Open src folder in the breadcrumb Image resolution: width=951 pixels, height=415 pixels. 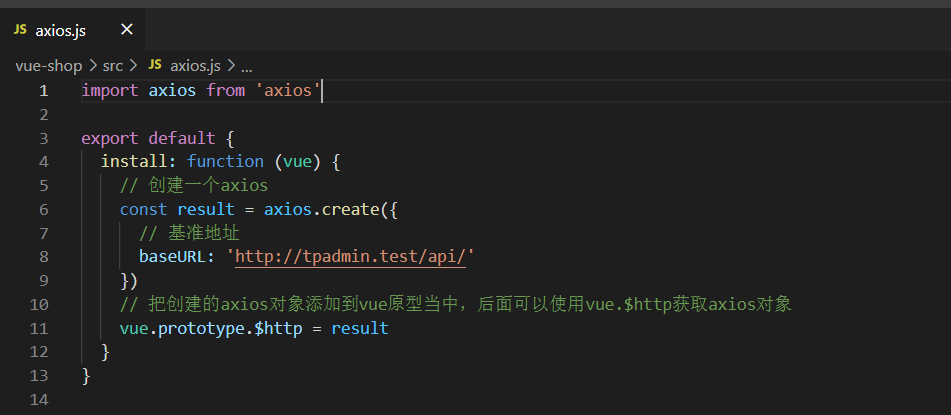click(112, 66)
